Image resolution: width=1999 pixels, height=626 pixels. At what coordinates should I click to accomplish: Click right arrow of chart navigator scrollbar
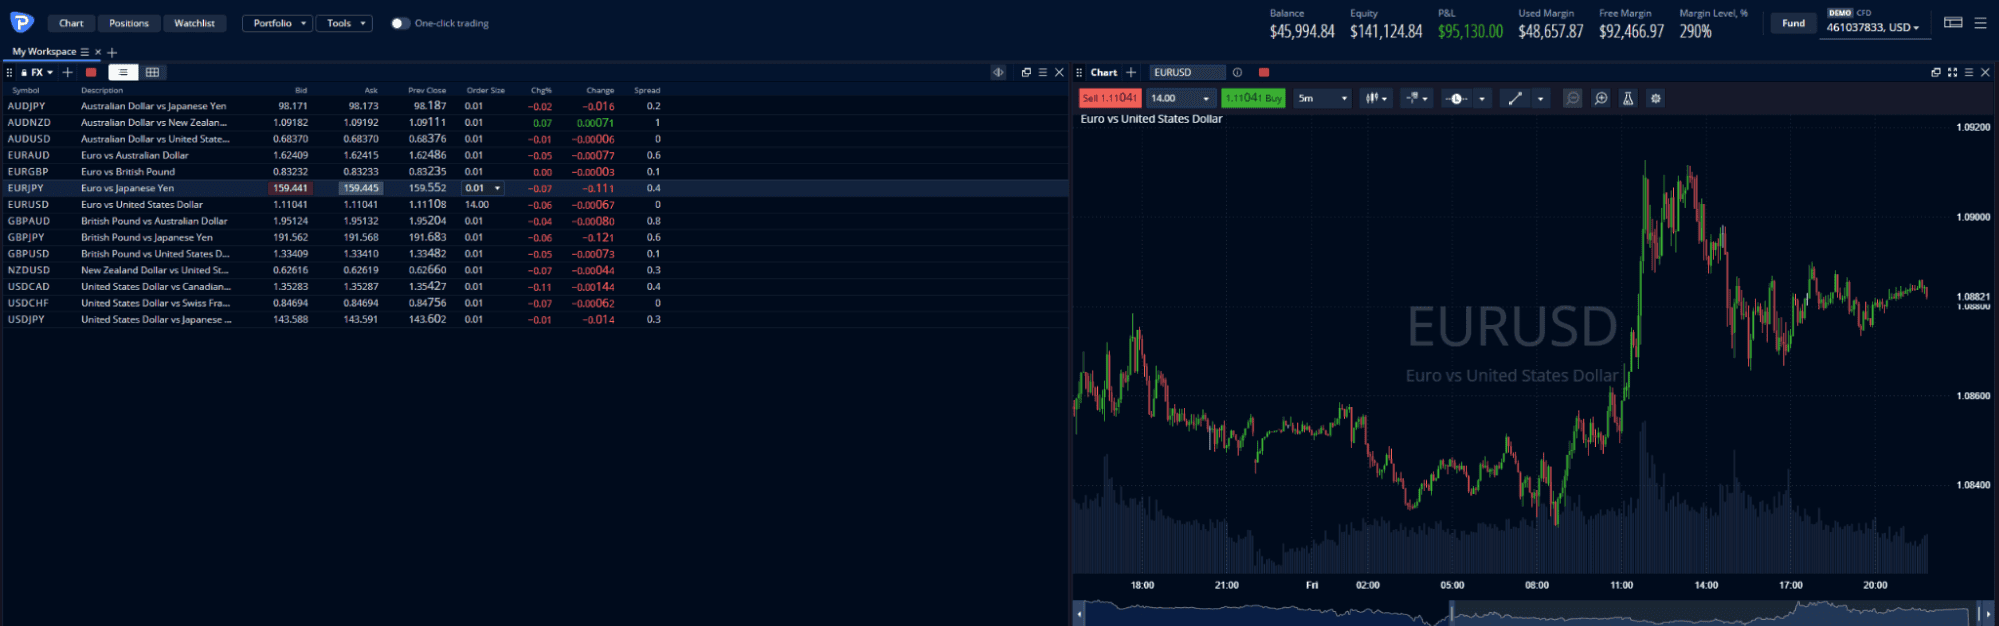click(x=1989, y=613)
